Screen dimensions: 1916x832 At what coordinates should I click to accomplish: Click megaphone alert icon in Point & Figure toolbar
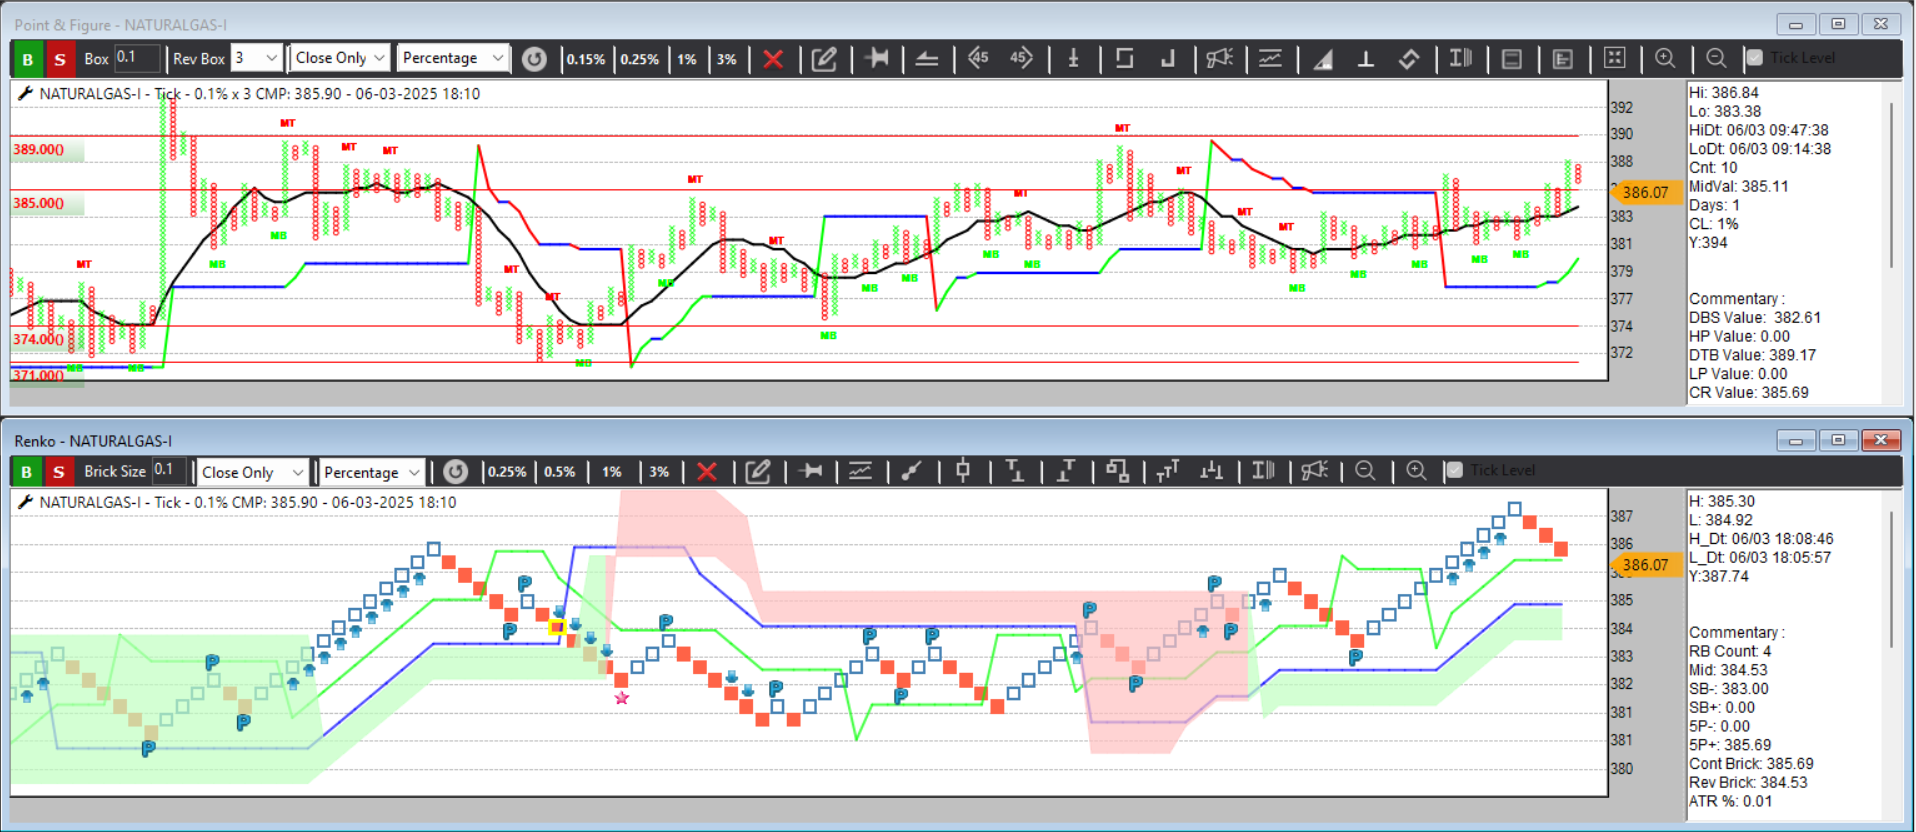1219,58
